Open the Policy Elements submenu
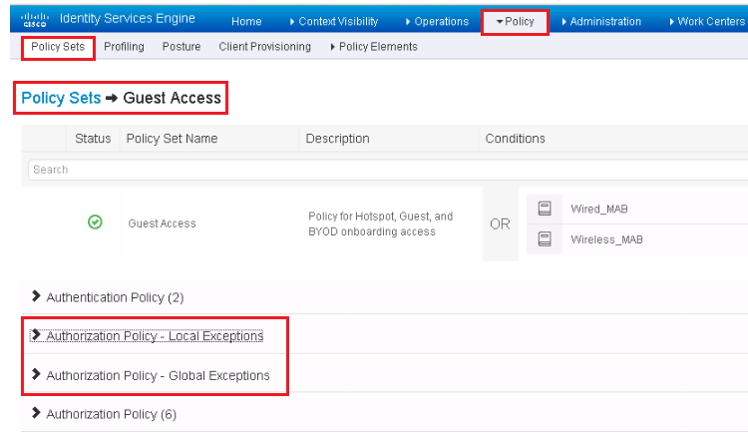The height and width of the screenshot is (436, 748). 374,47
